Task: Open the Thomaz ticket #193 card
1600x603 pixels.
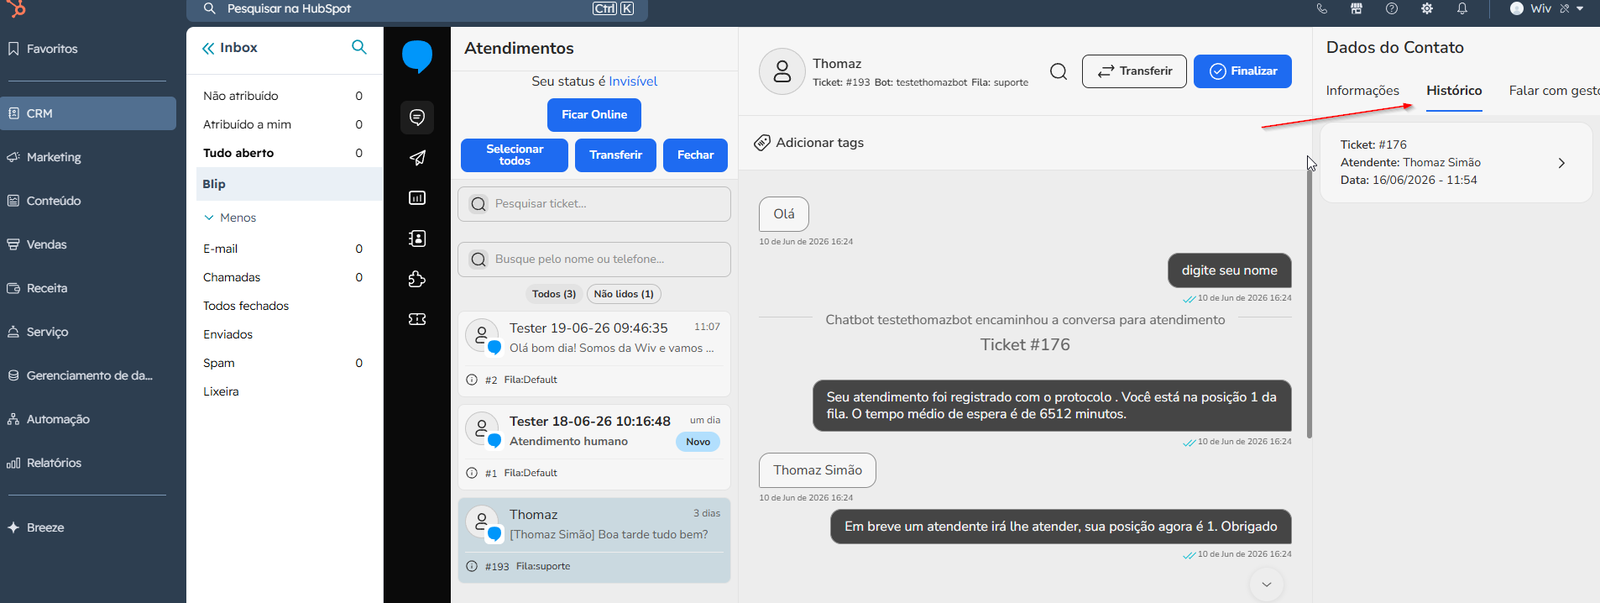Action: 594,540
